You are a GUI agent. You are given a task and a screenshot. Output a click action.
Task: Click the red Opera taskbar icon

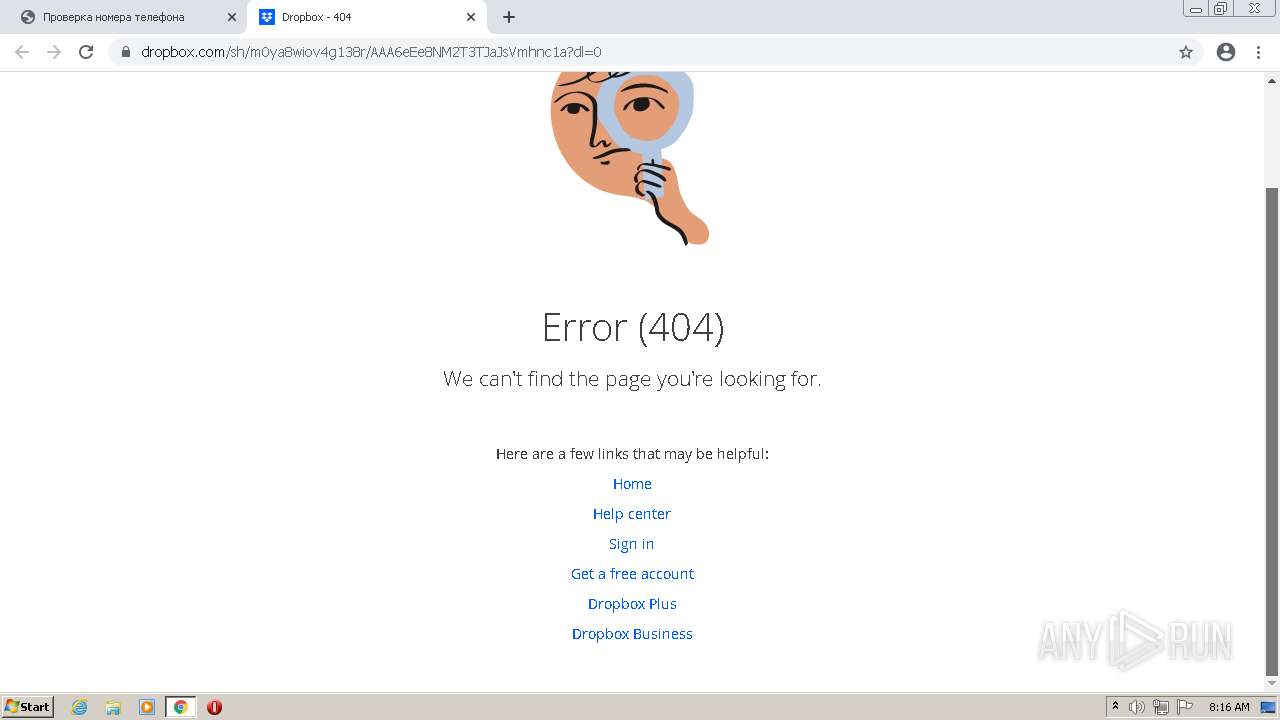214,707
